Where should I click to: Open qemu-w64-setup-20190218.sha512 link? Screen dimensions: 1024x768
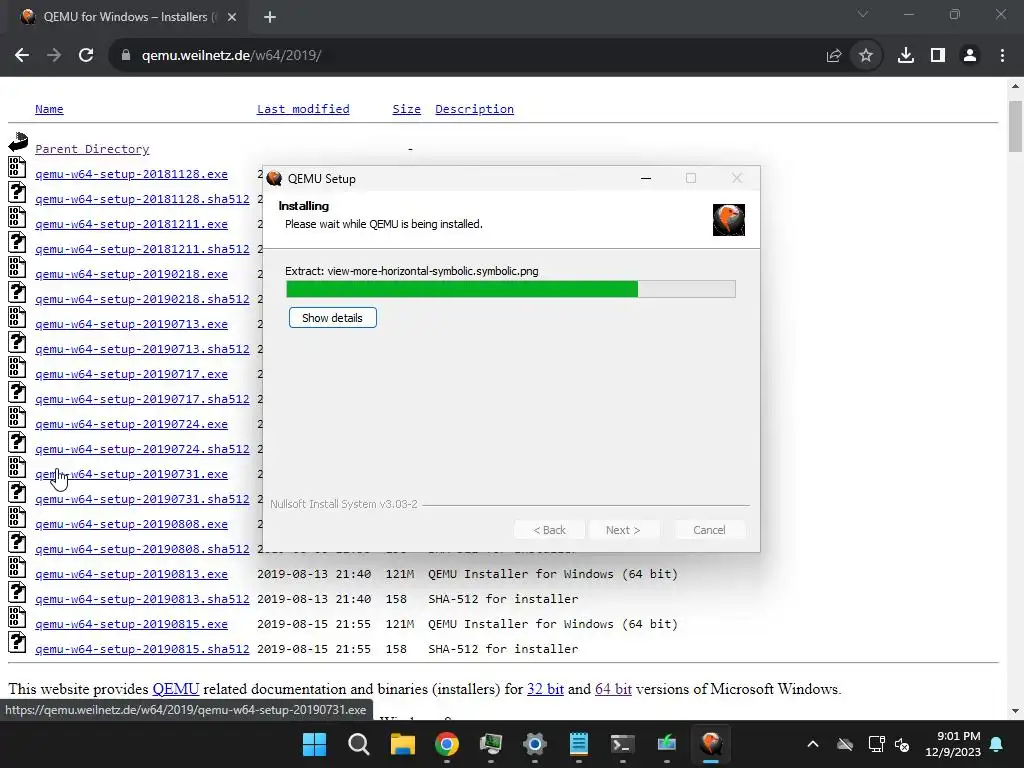click(x=142, y=299)
